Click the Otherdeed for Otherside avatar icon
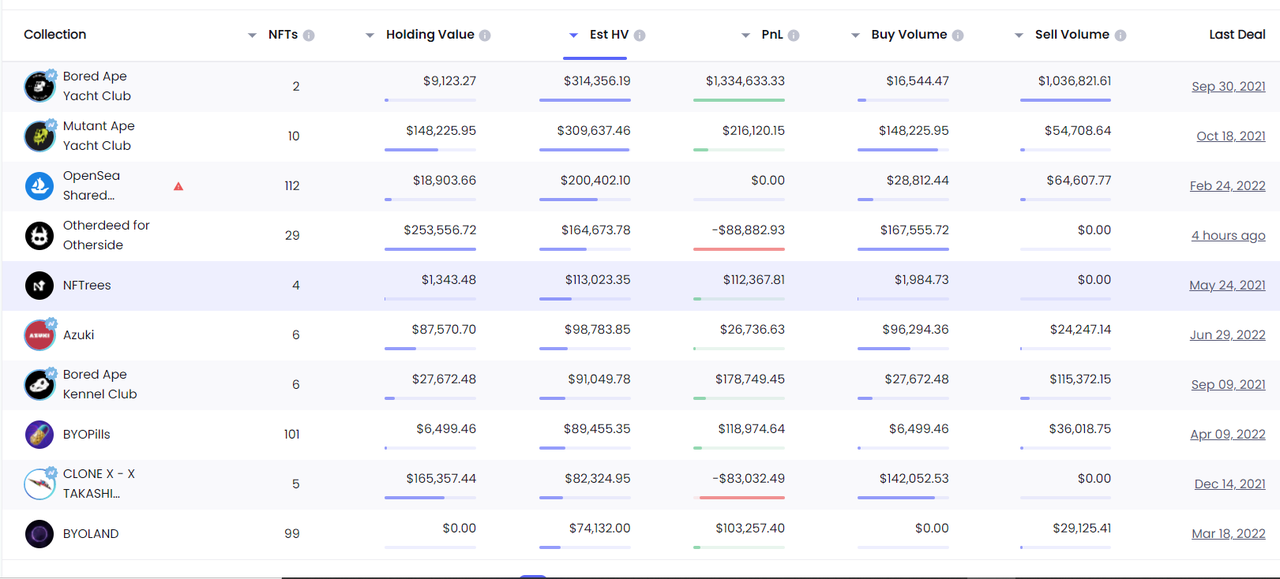The height and width of the screenshot is (579, 1280). click(x=40, y=236)
